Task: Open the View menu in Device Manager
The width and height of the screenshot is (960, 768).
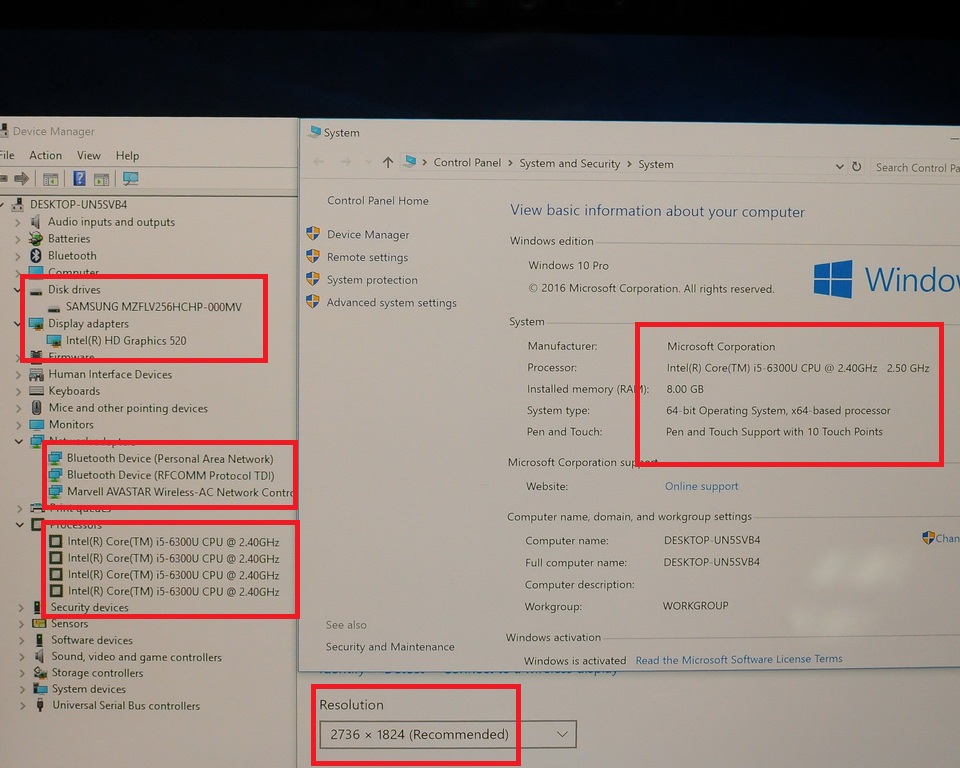Action: click(x=89, y=156)
